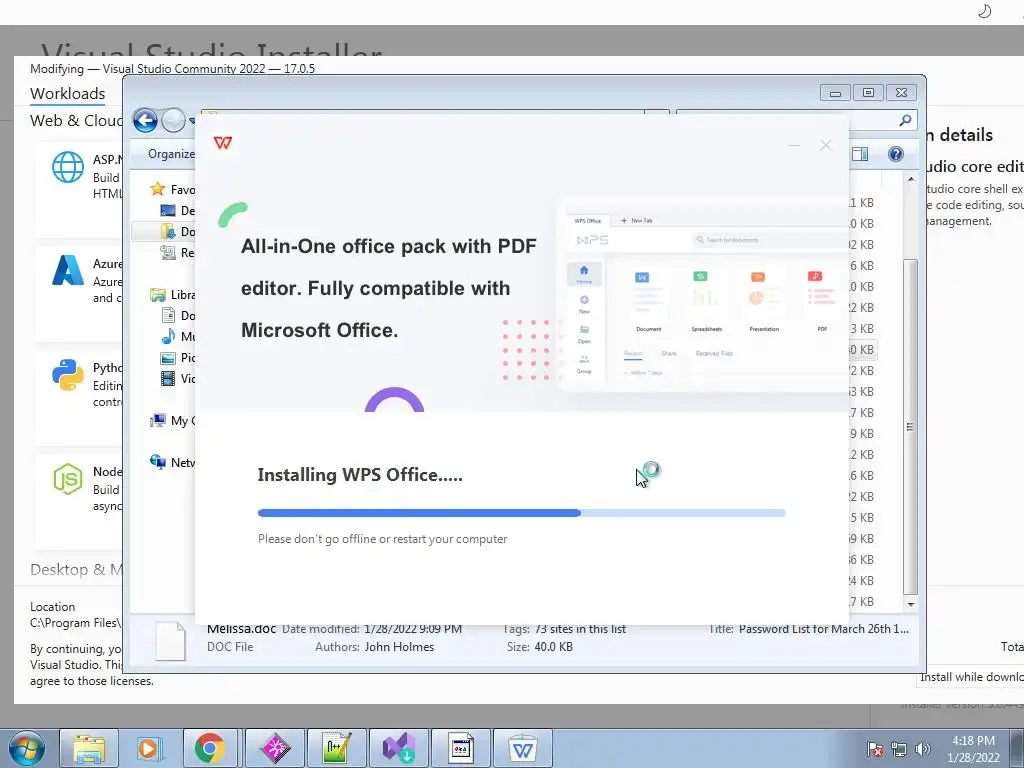Click the Date modified value 1/28/2022 9:09 PM
1024x768 pixels.
[413, 629]
